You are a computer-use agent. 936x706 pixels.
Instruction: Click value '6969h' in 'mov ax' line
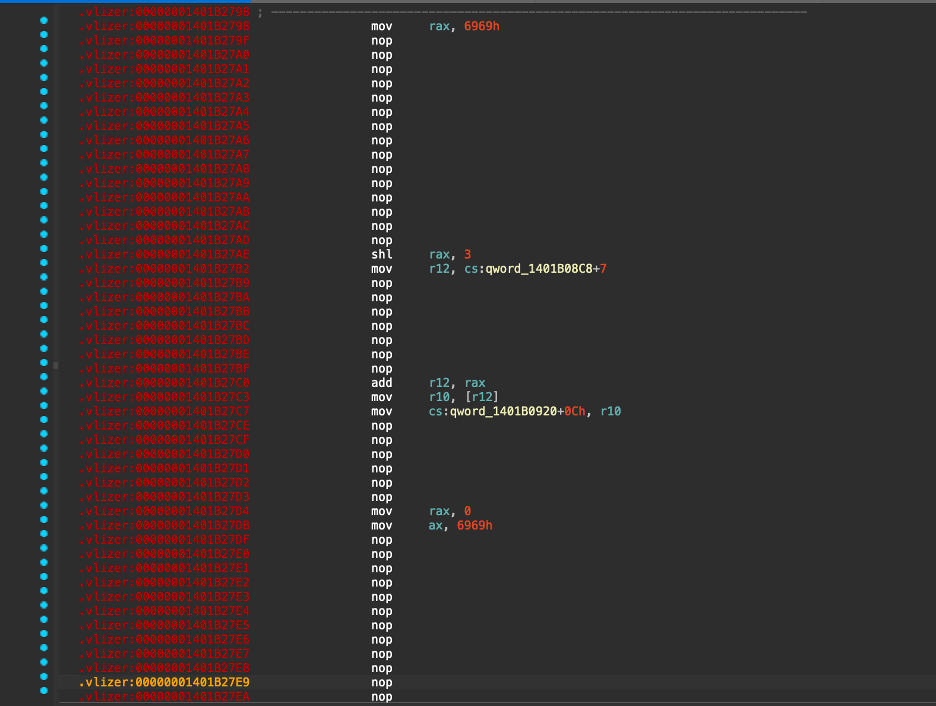click(475, 525)
